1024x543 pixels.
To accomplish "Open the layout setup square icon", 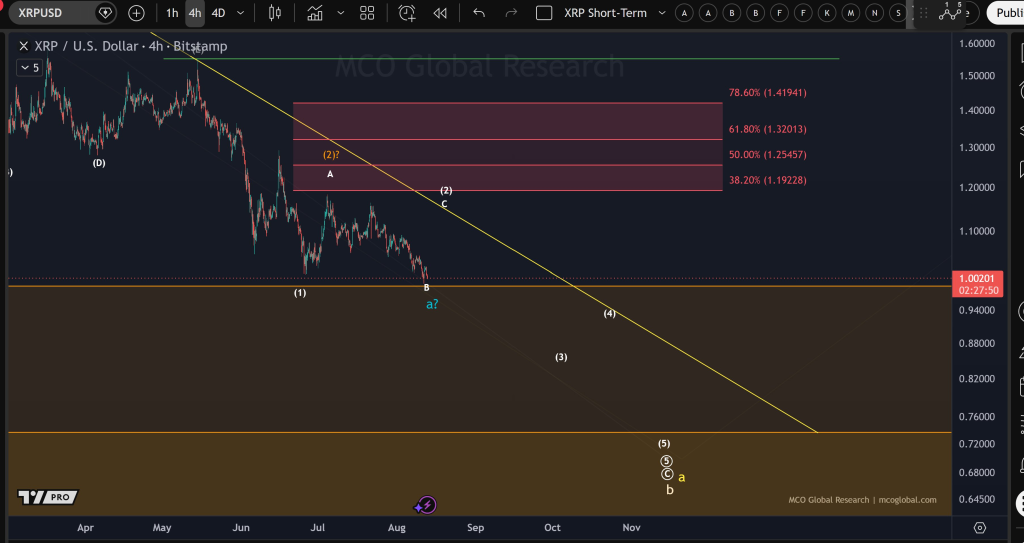I will pos(544,12).
